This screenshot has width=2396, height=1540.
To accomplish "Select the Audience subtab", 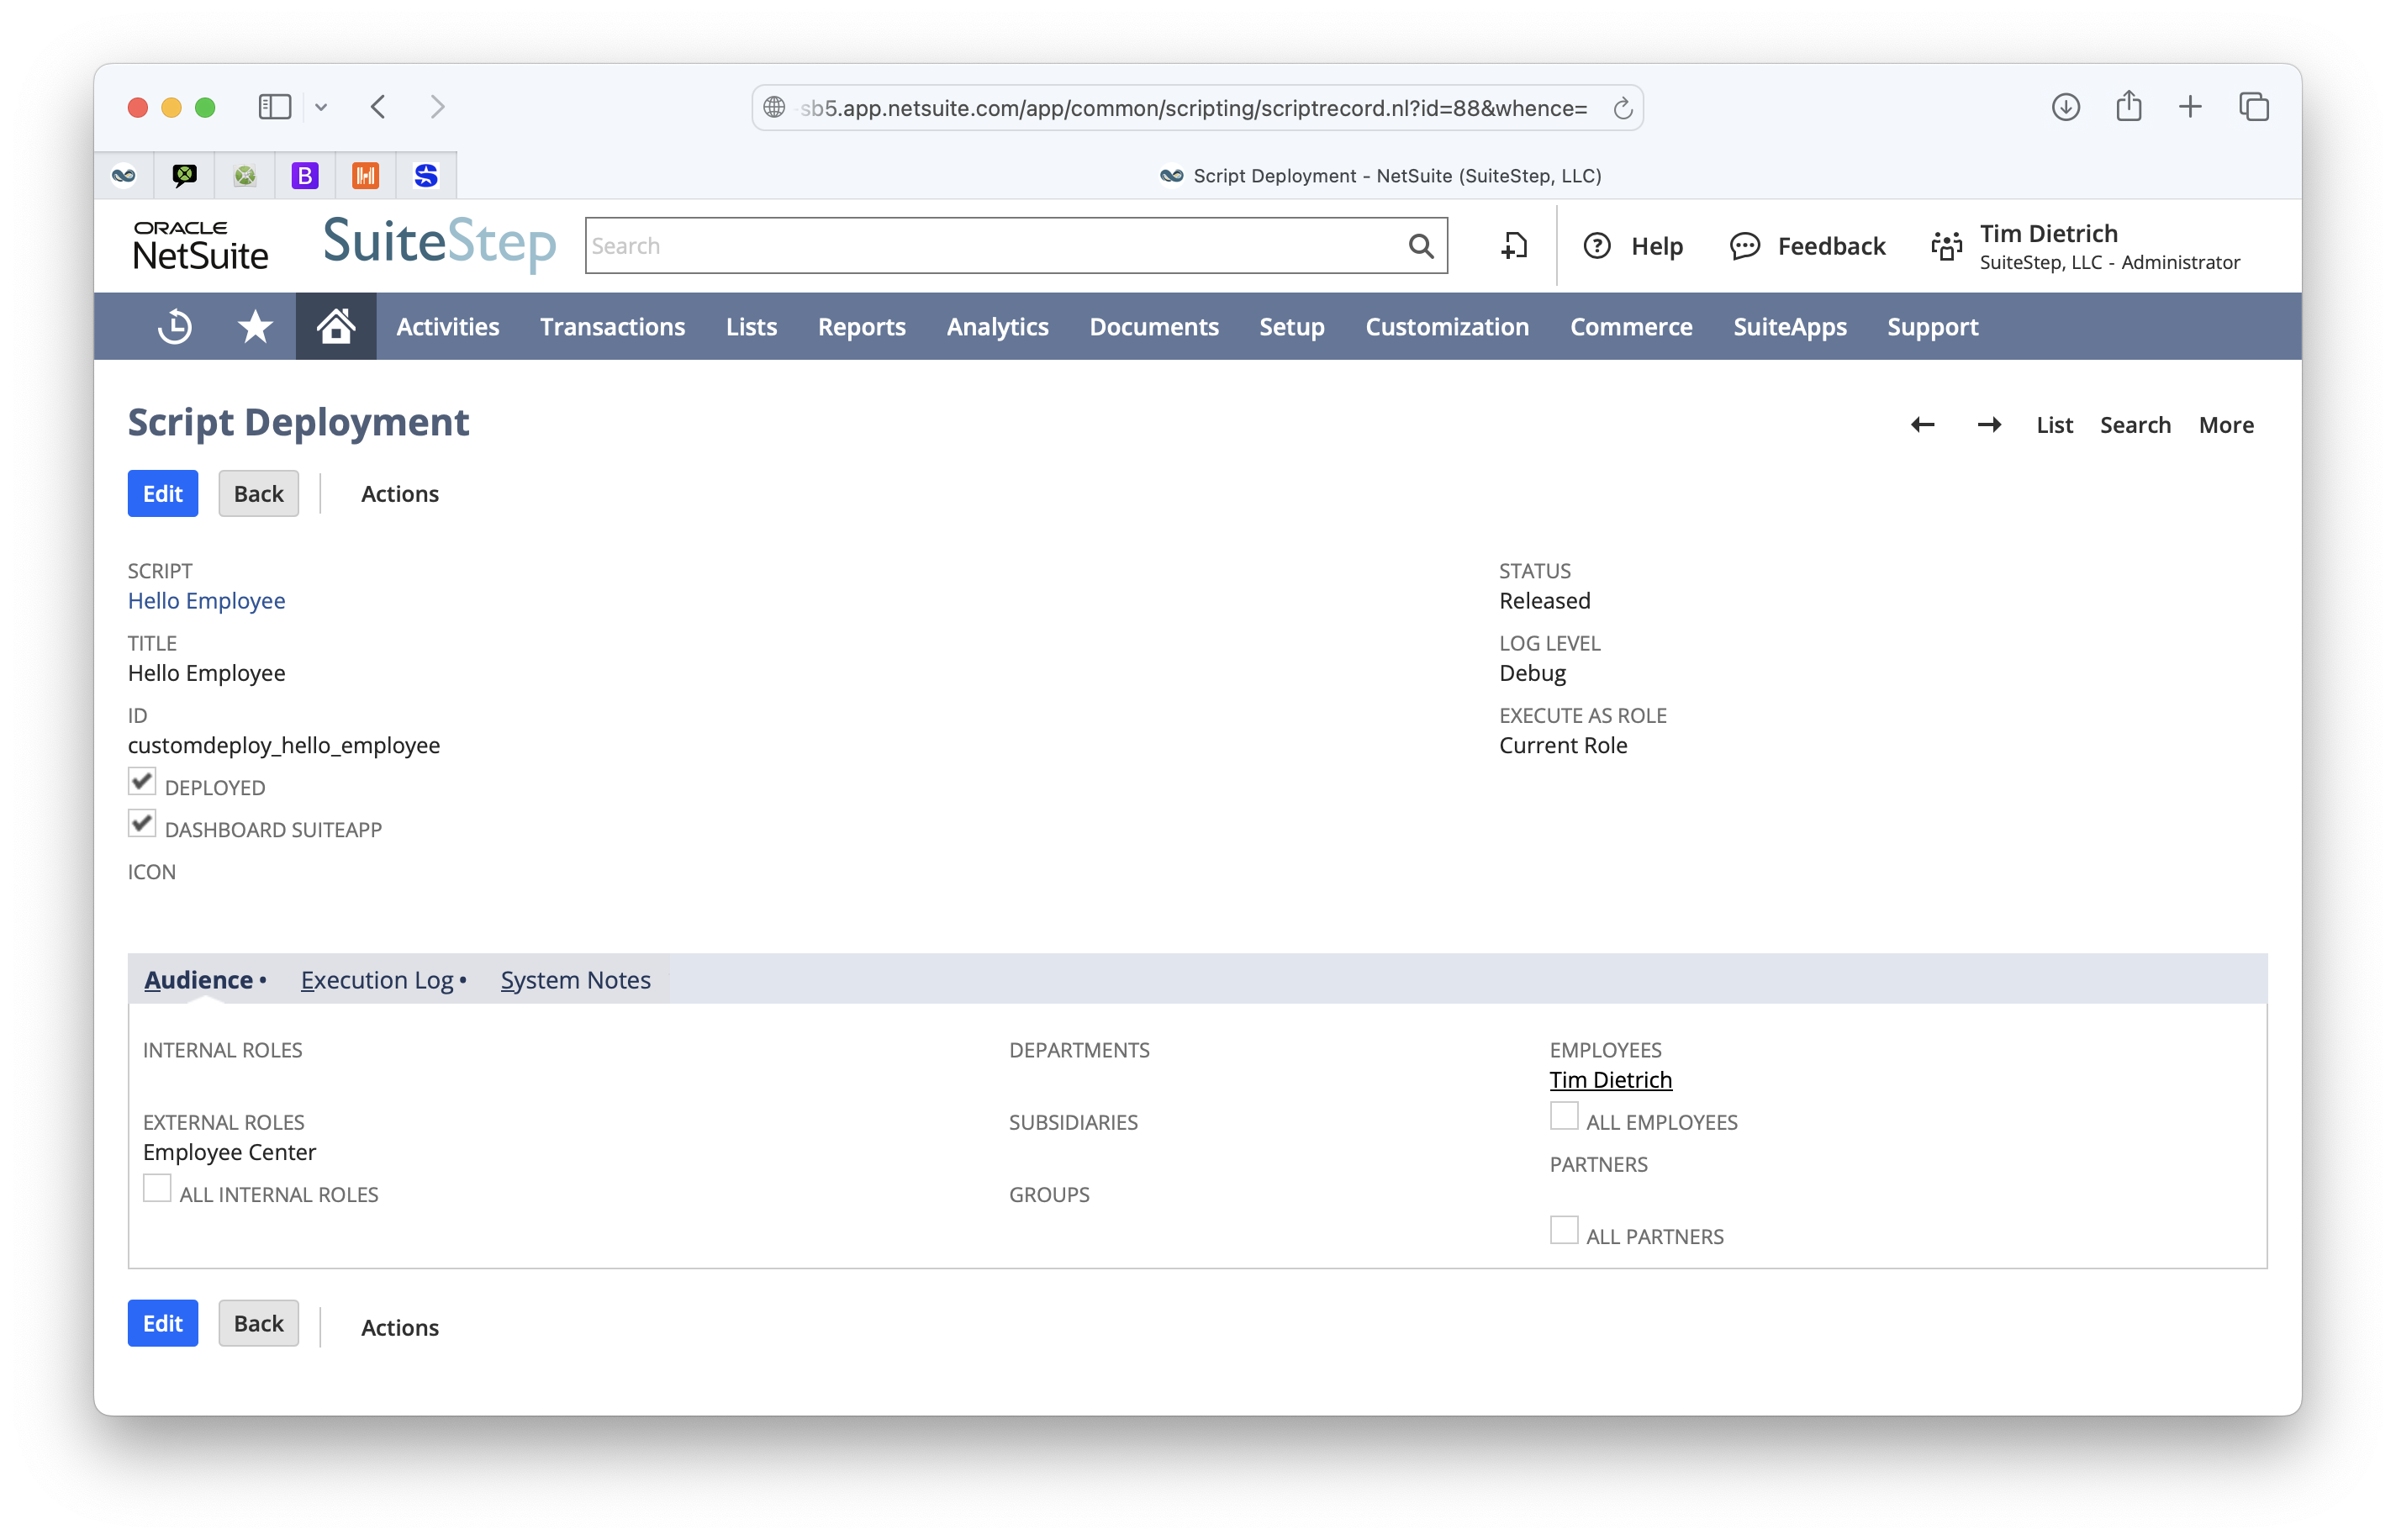I will (198, 980).
